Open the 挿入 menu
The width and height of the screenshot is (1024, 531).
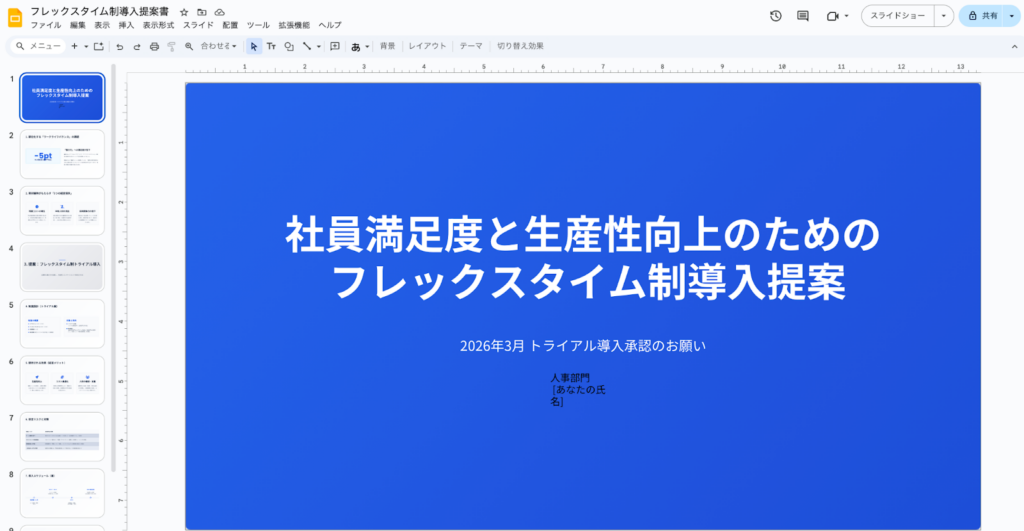click(126, 25)
